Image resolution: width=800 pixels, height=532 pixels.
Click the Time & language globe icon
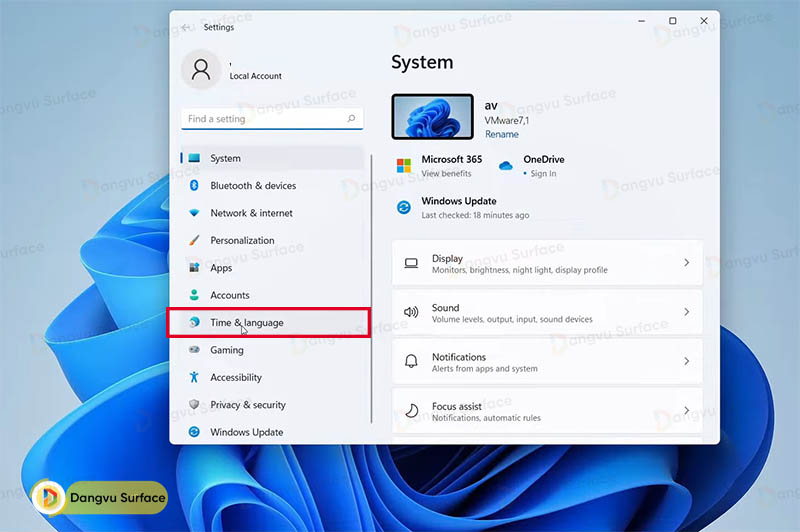194,322
